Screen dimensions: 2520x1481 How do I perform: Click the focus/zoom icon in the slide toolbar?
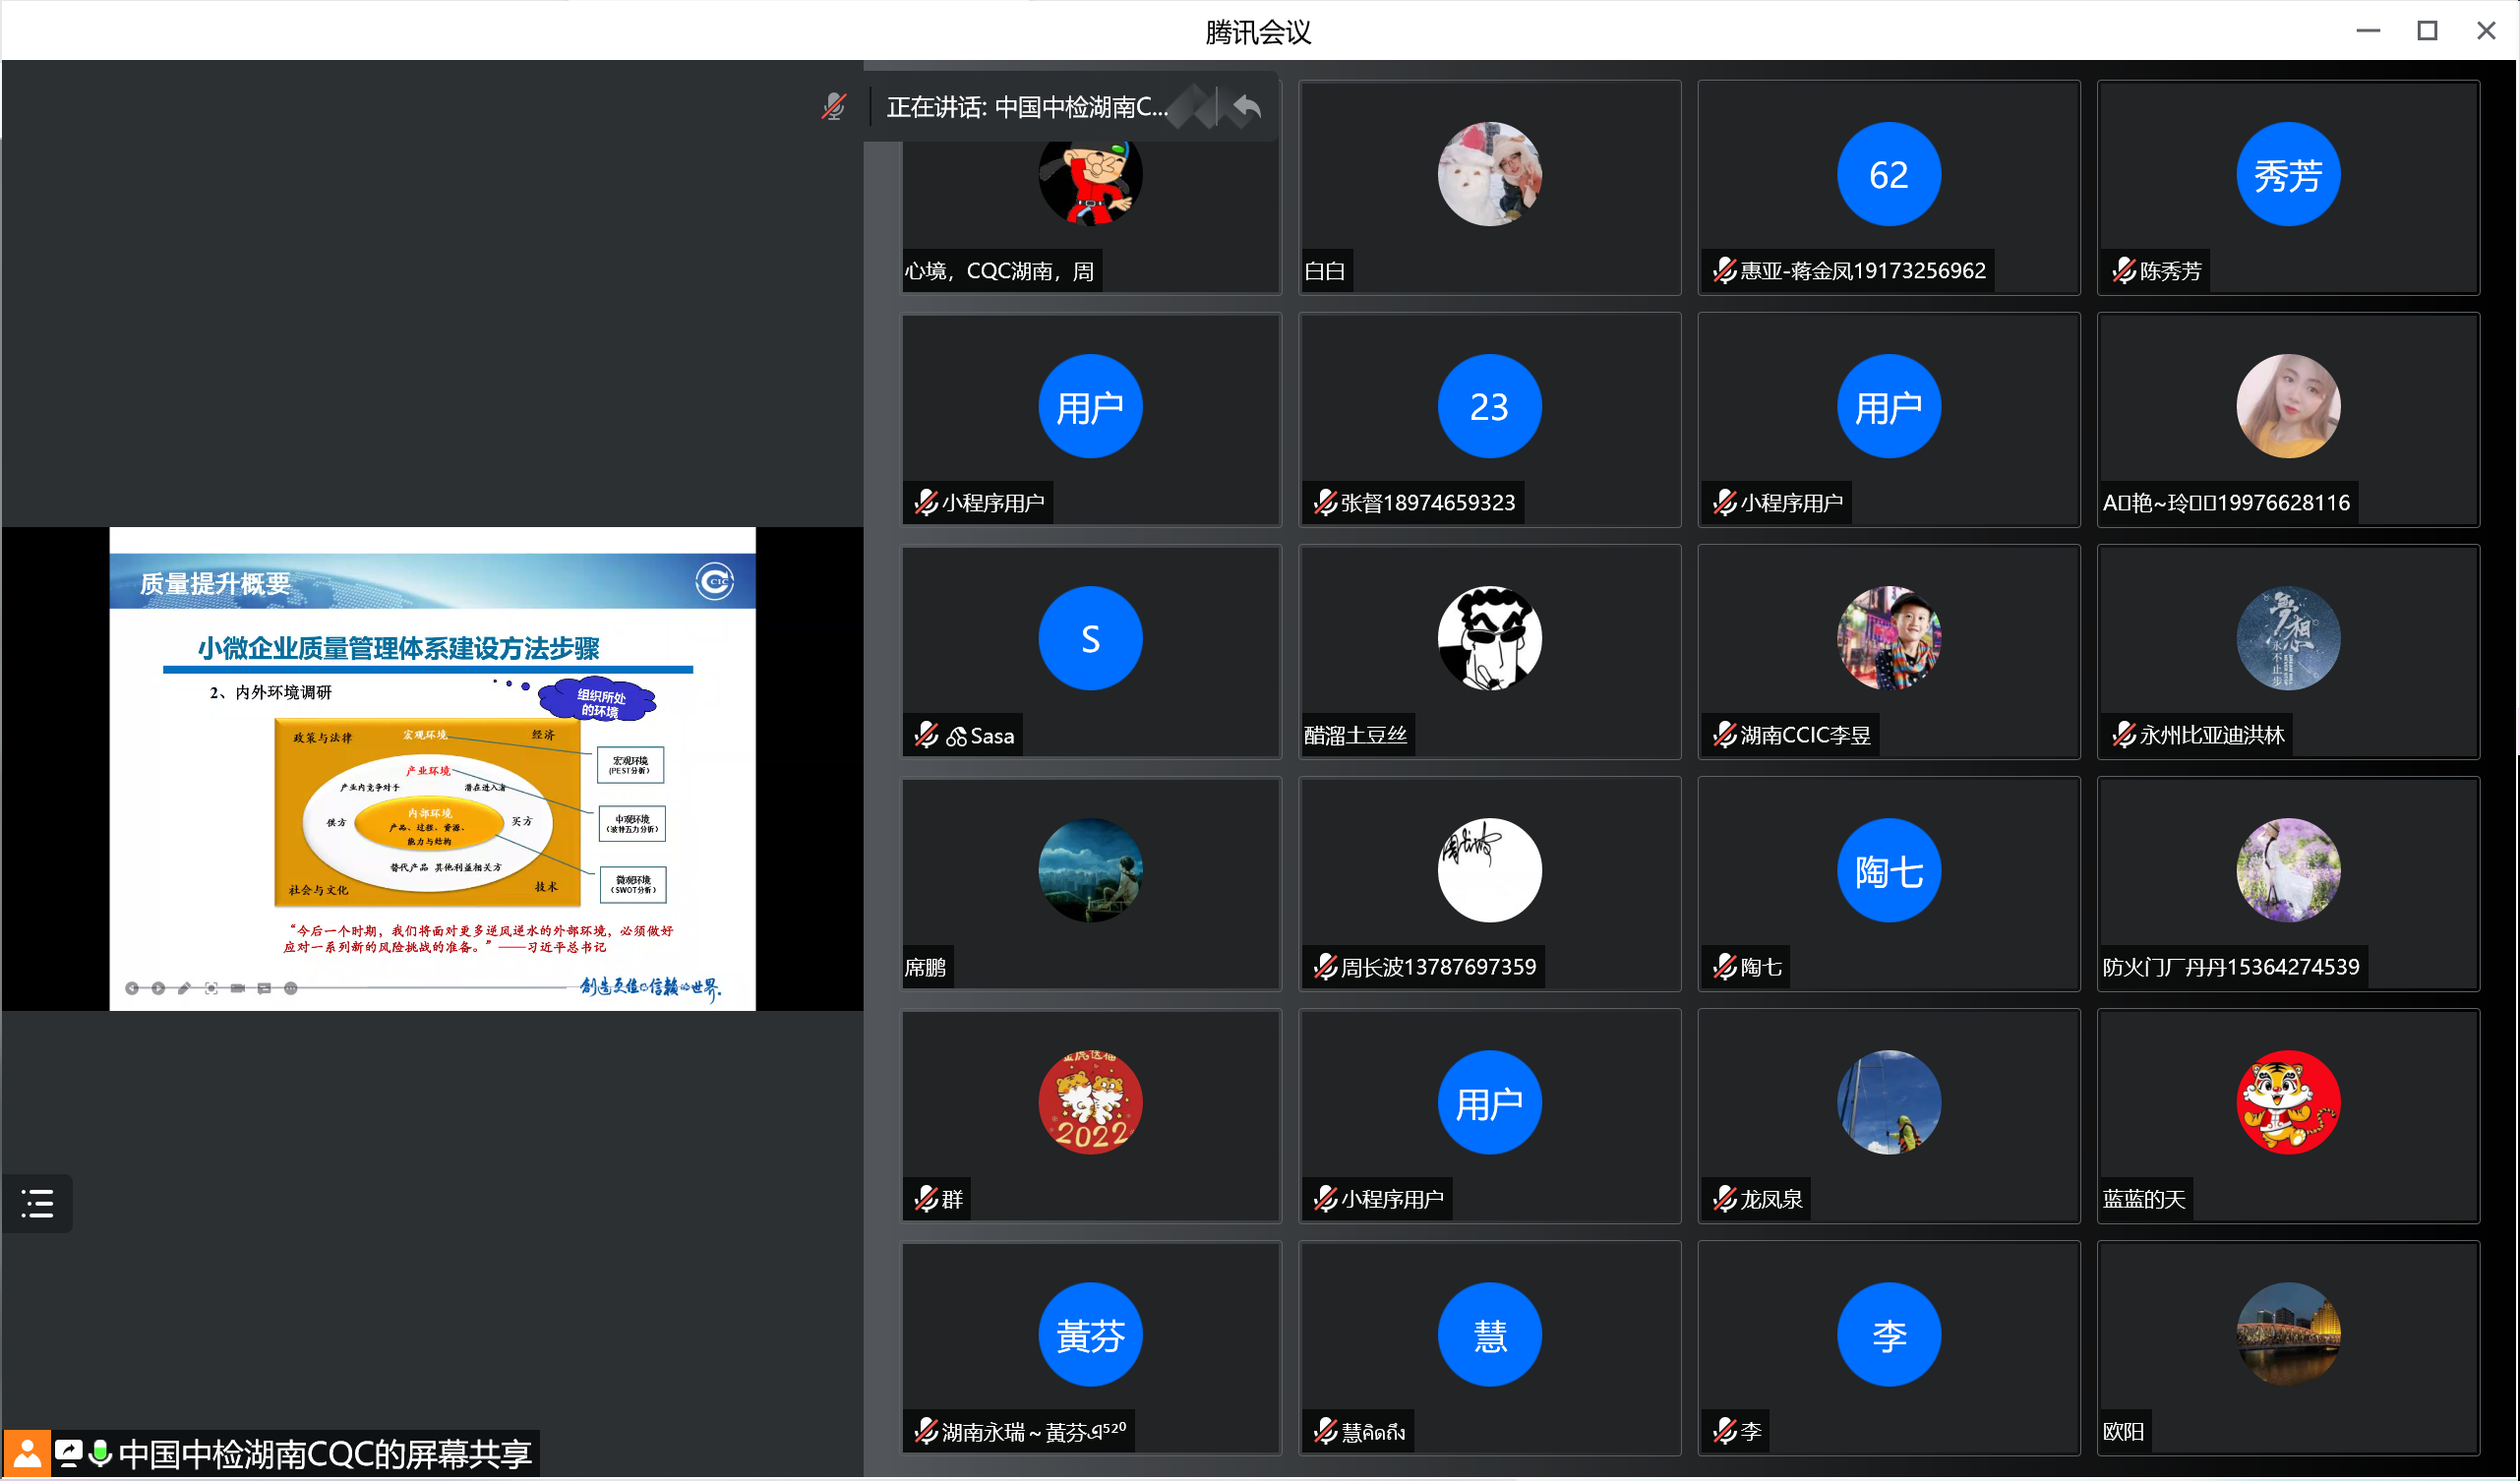(211, 989)
